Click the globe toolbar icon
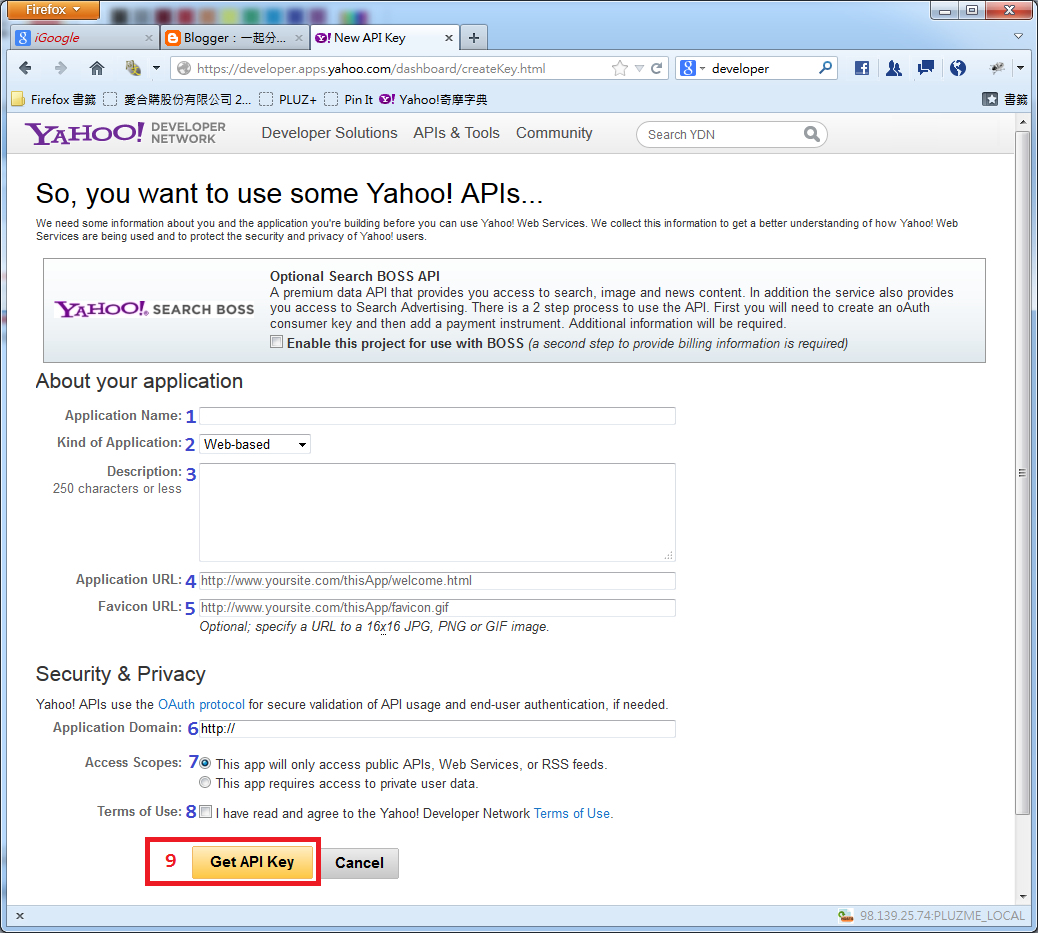The width and height of the screenshot is (1038, 933). click(x=957, y=68)
